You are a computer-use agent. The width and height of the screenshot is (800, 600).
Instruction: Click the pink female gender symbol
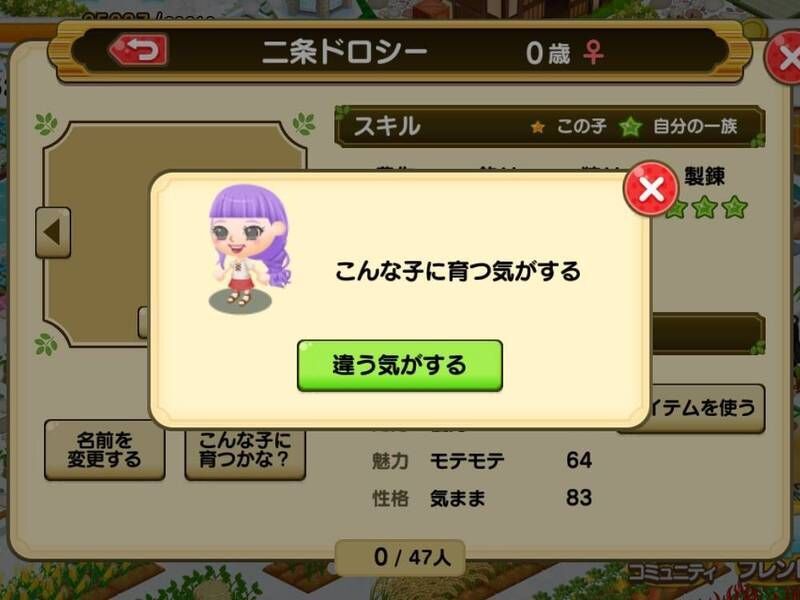point(593,53)
